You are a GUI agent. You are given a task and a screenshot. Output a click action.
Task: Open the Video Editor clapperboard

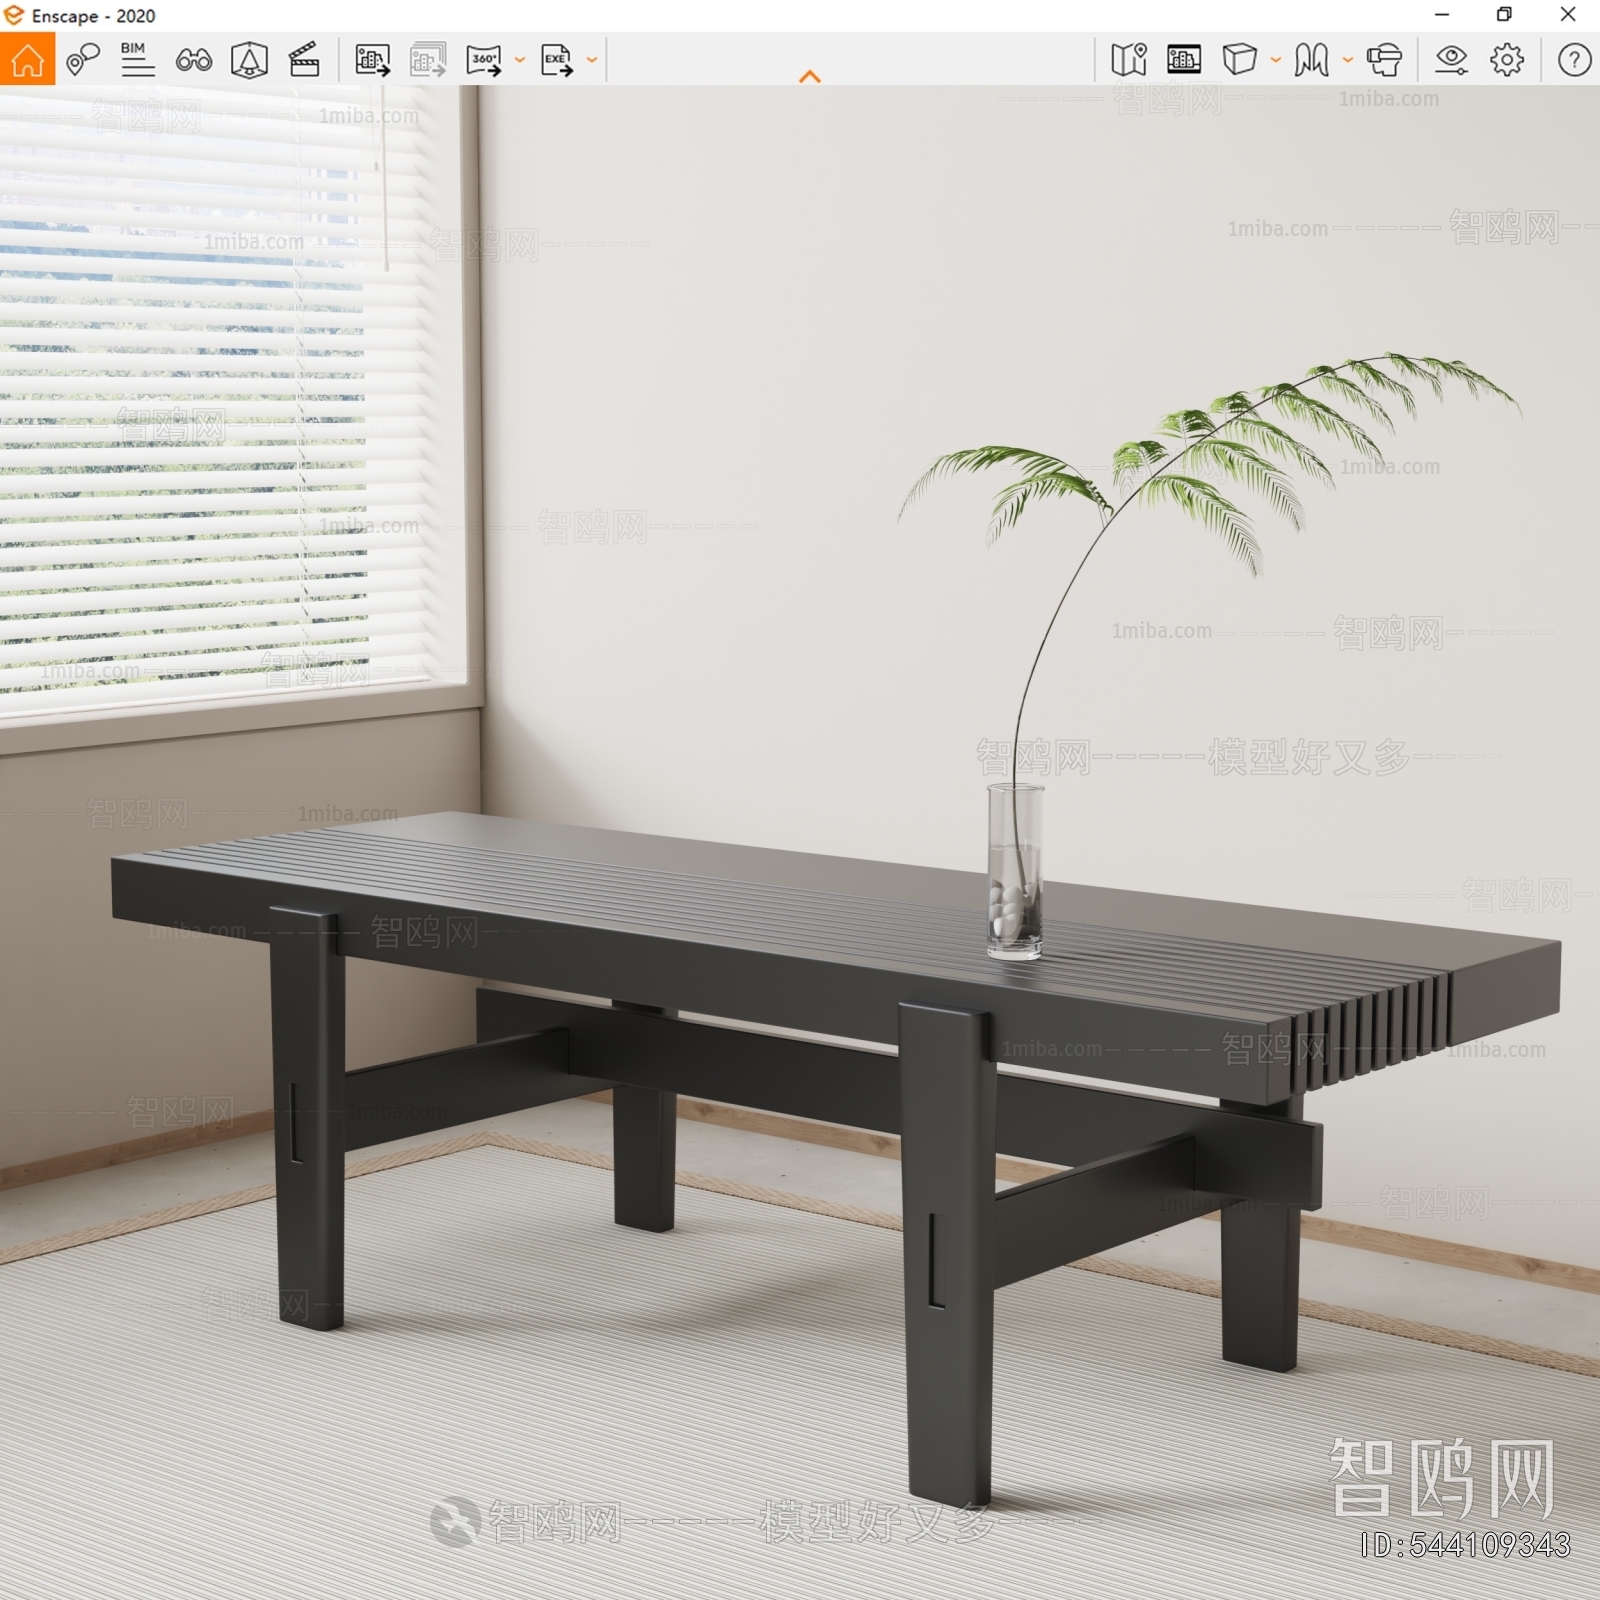point(304,60)
